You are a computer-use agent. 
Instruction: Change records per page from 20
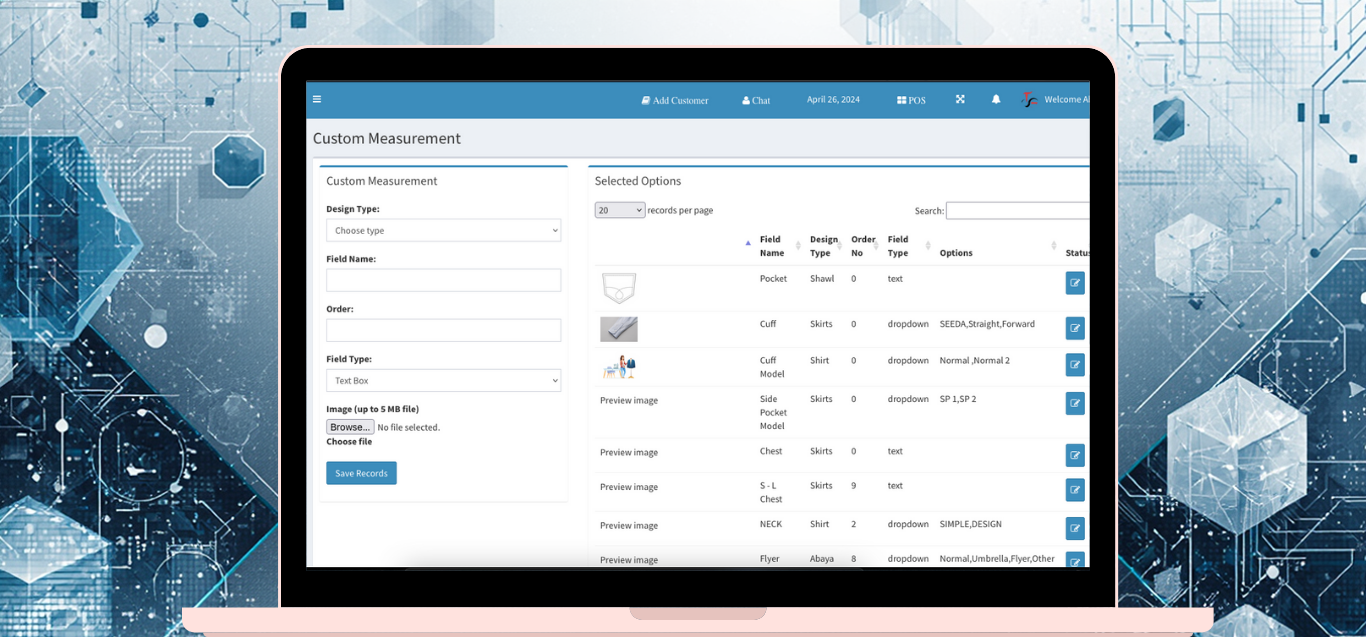coord(619,210)
